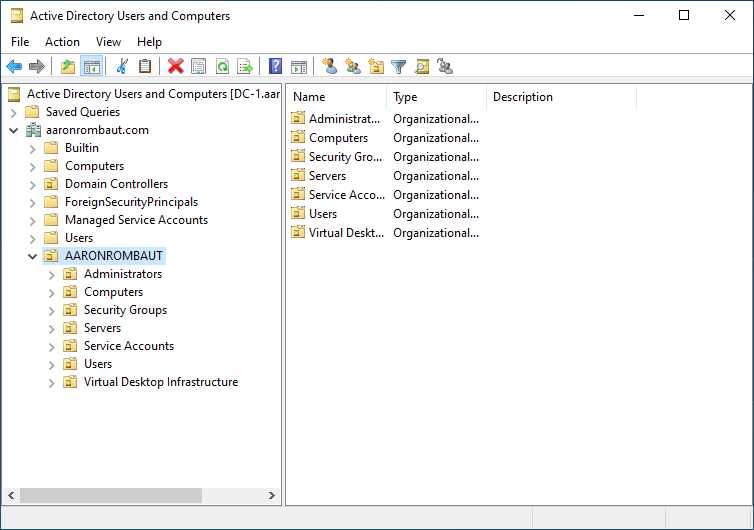The image size is (754, 530).
Task: Collapse the AARONROMBAUT organizational unit
Action: click(x=33, y=256)
